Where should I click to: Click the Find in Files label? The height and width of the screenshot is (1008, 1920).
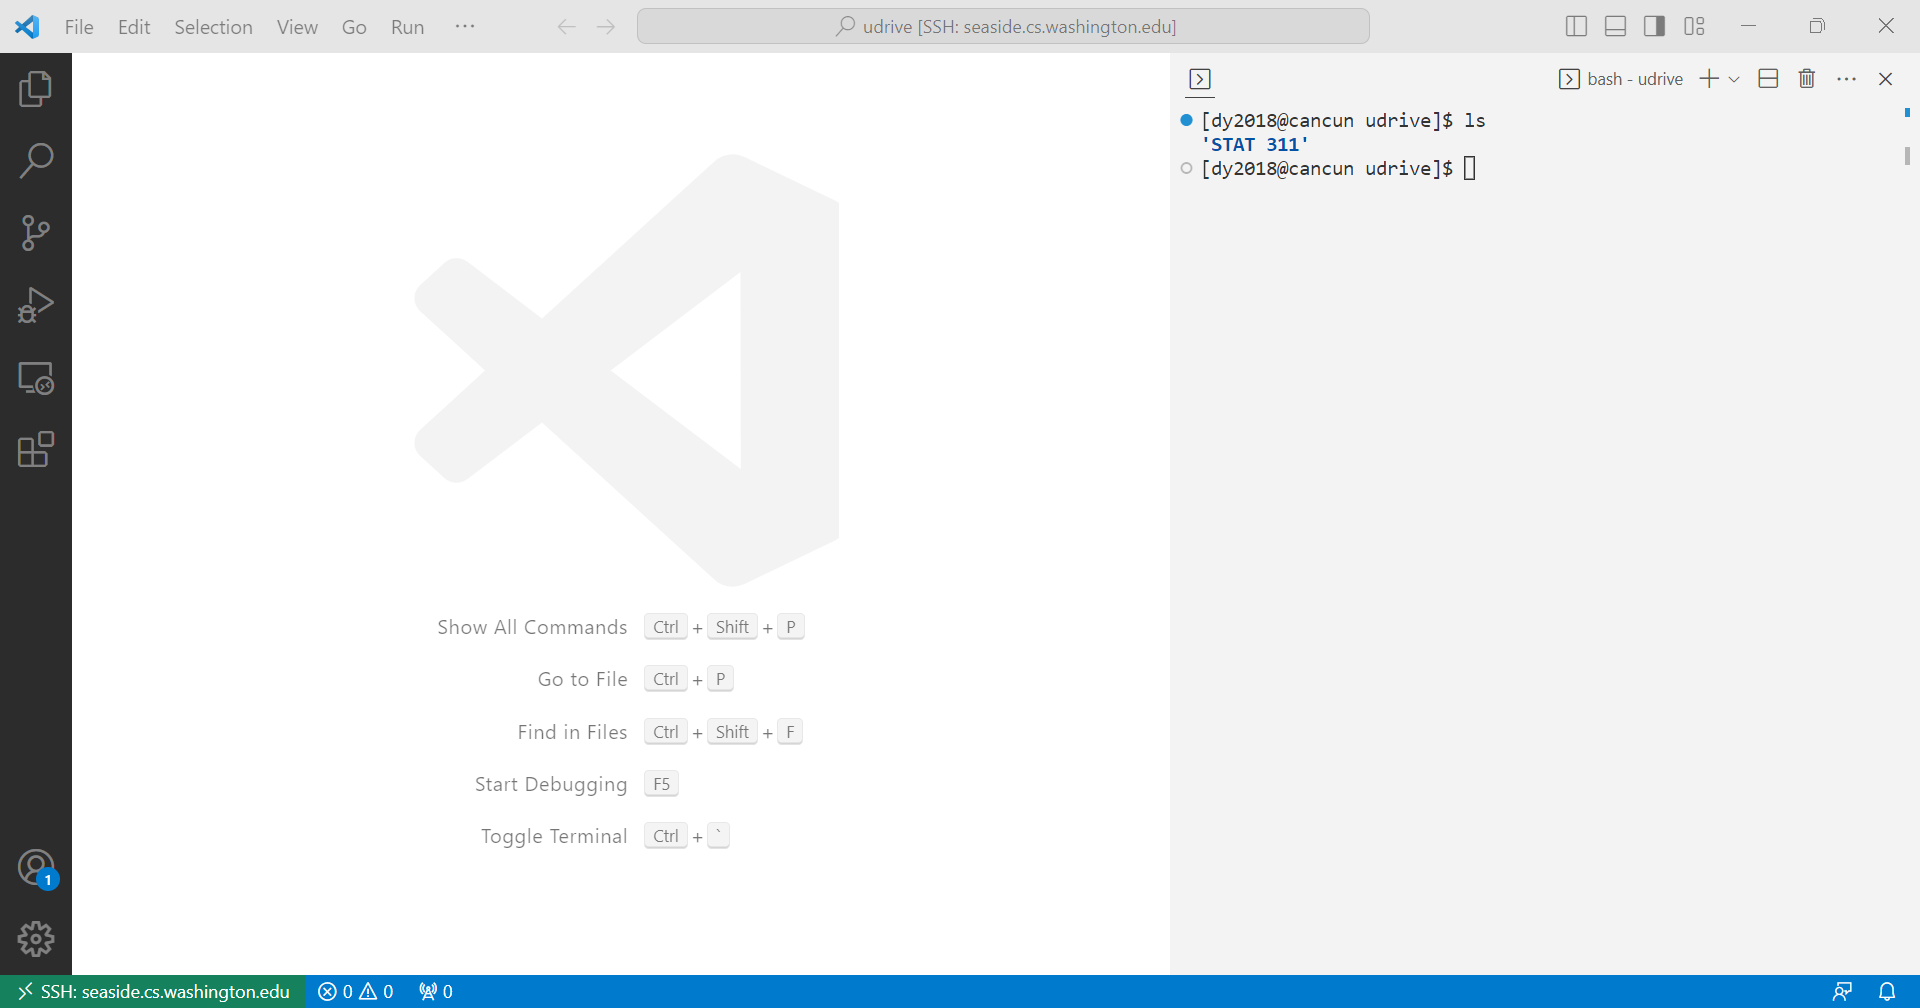point(572,732)
